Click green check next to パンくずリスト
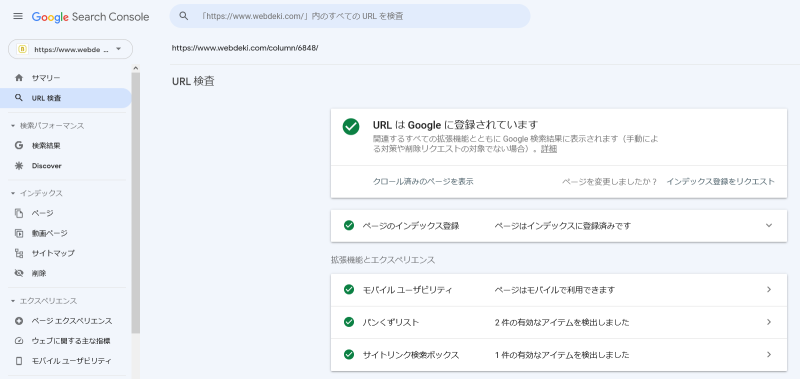This screenshot has height=379, width=800. tap(349, 322)
